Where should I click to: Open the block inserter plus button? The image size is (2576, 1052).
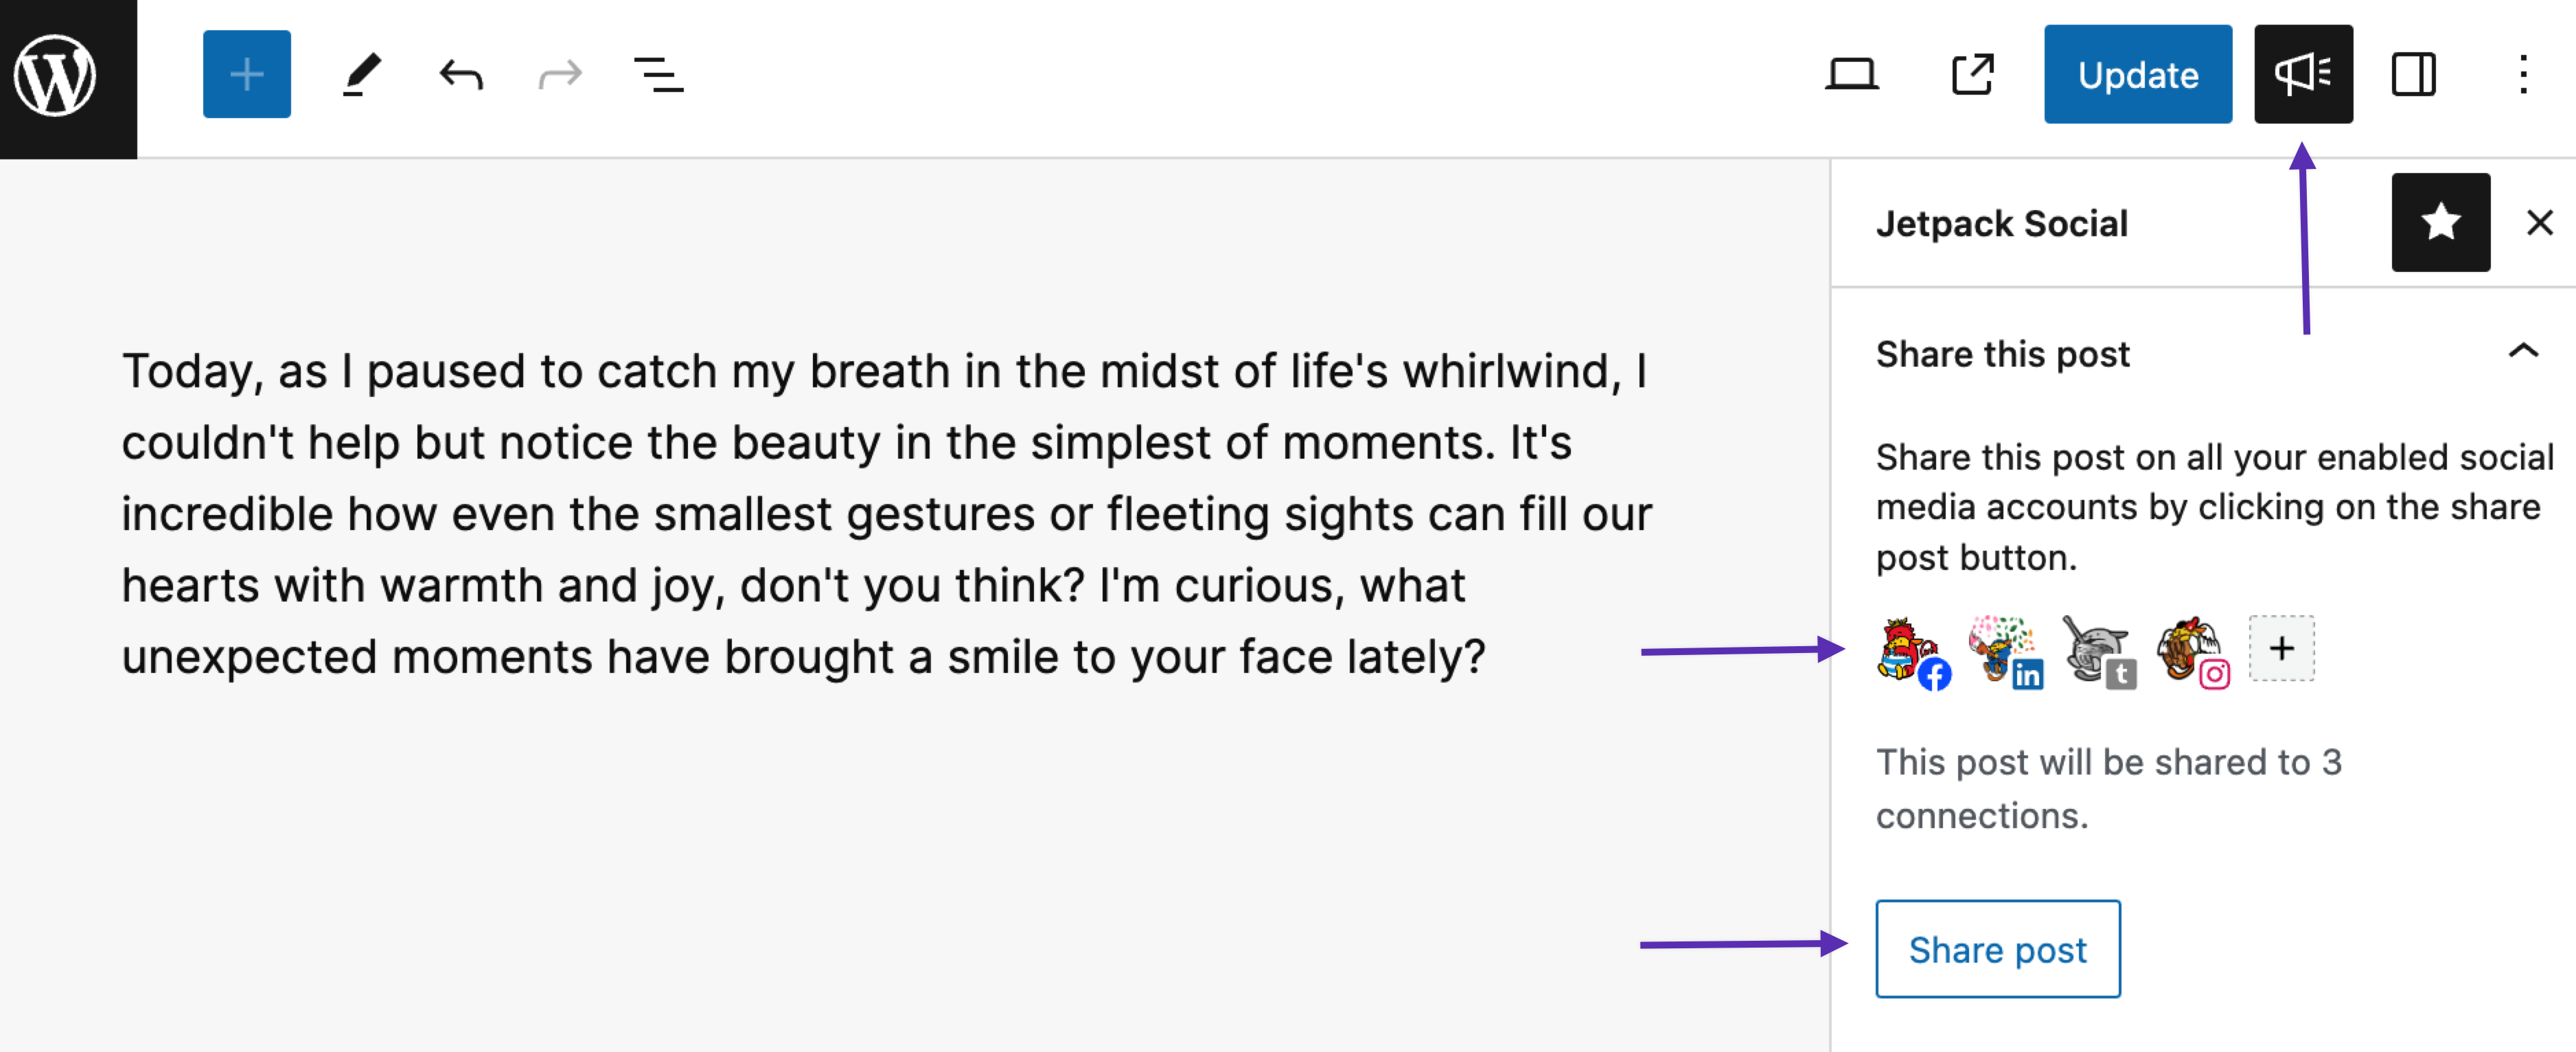(246, 74)
